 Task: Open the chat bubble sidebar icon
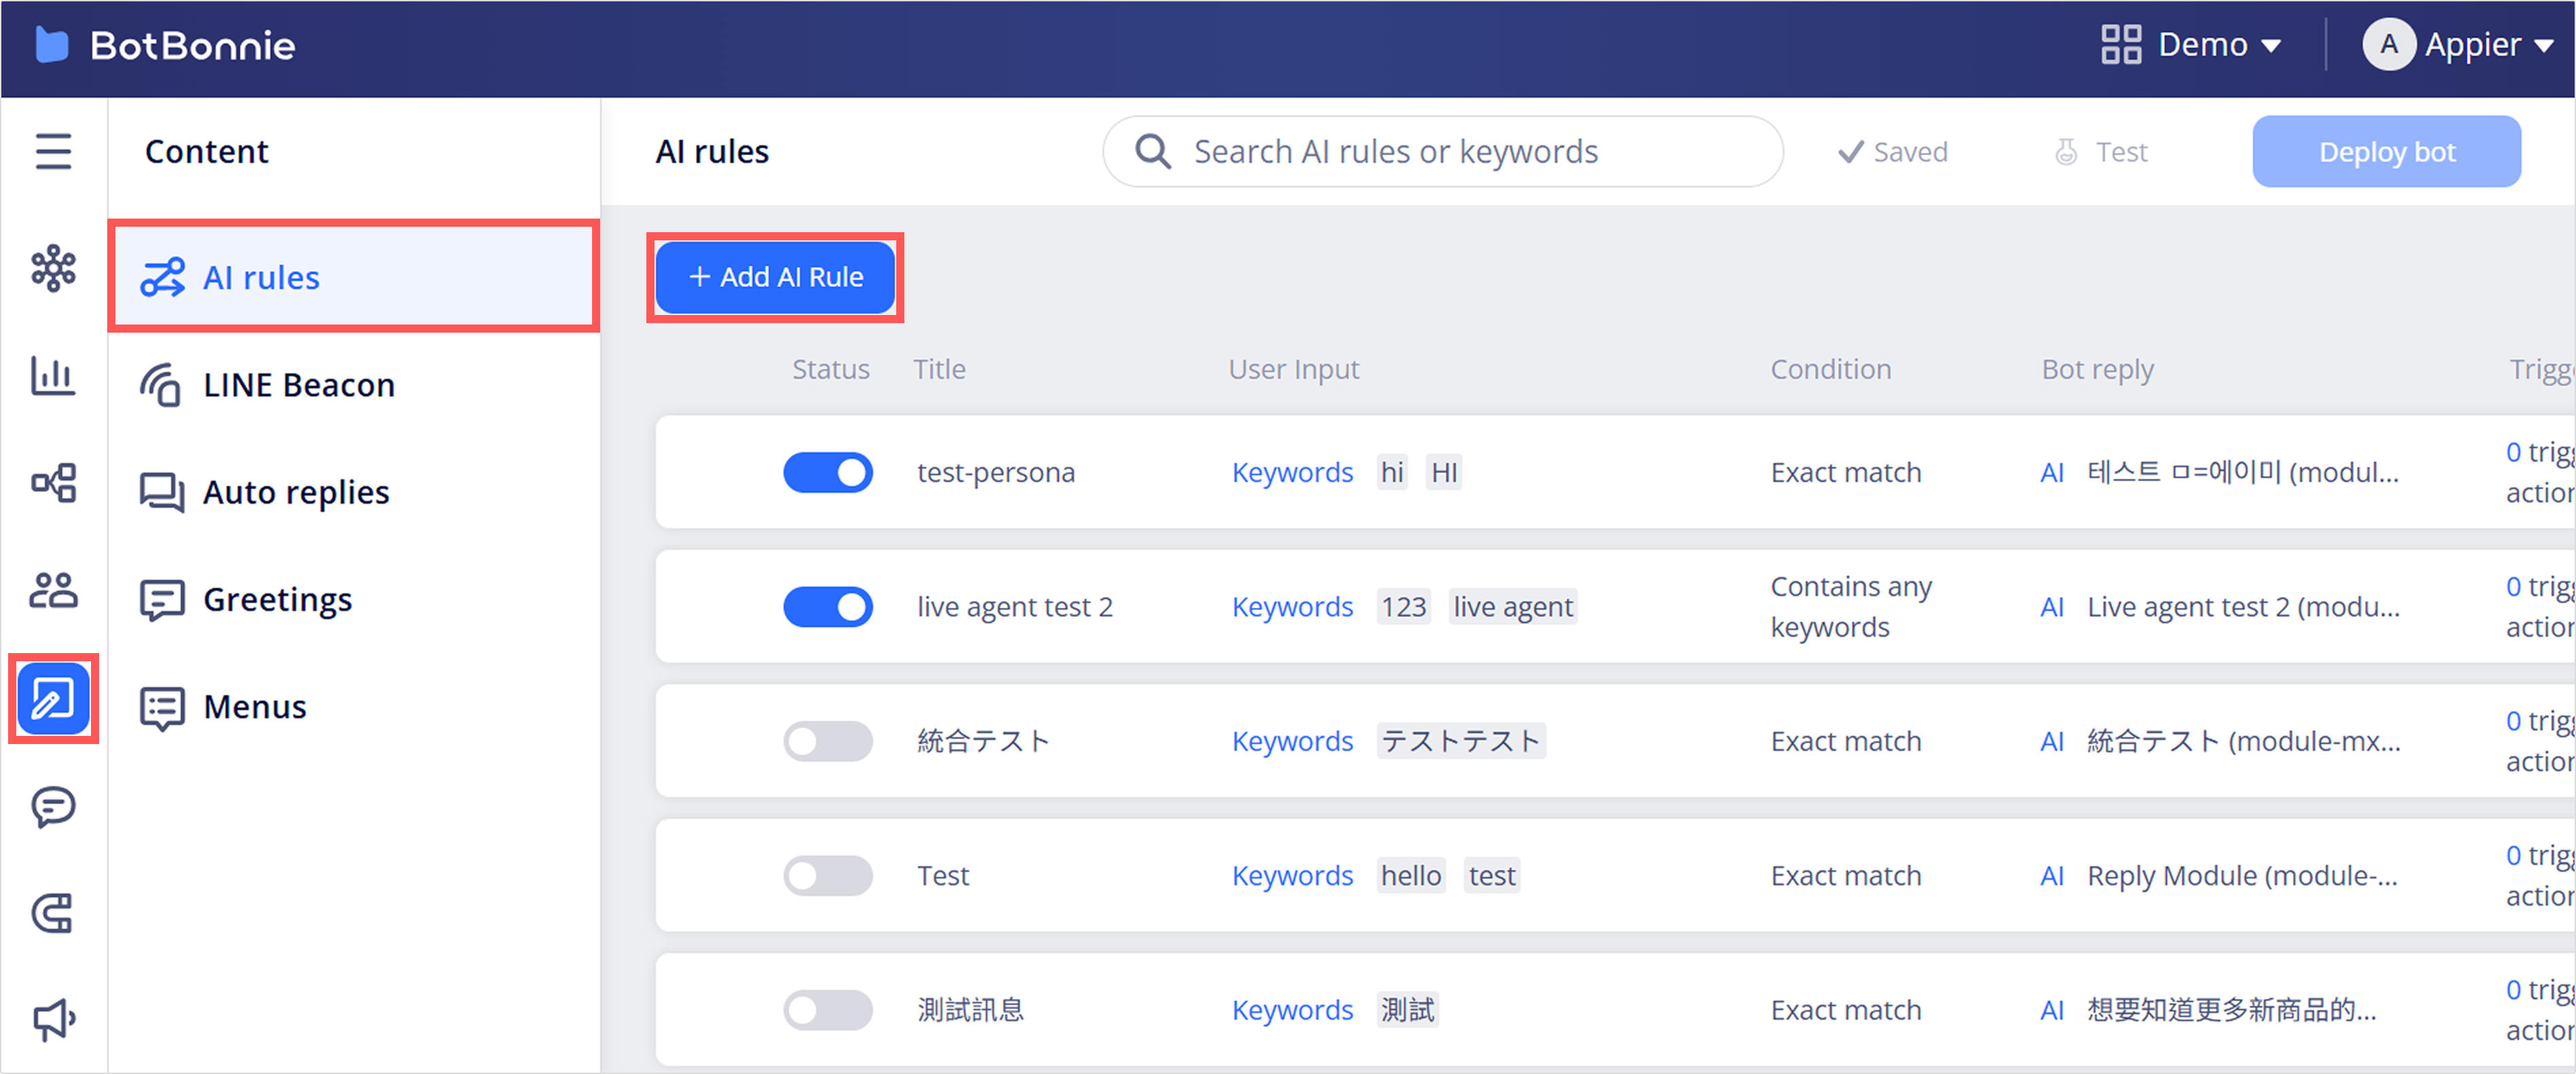point(53,806)
